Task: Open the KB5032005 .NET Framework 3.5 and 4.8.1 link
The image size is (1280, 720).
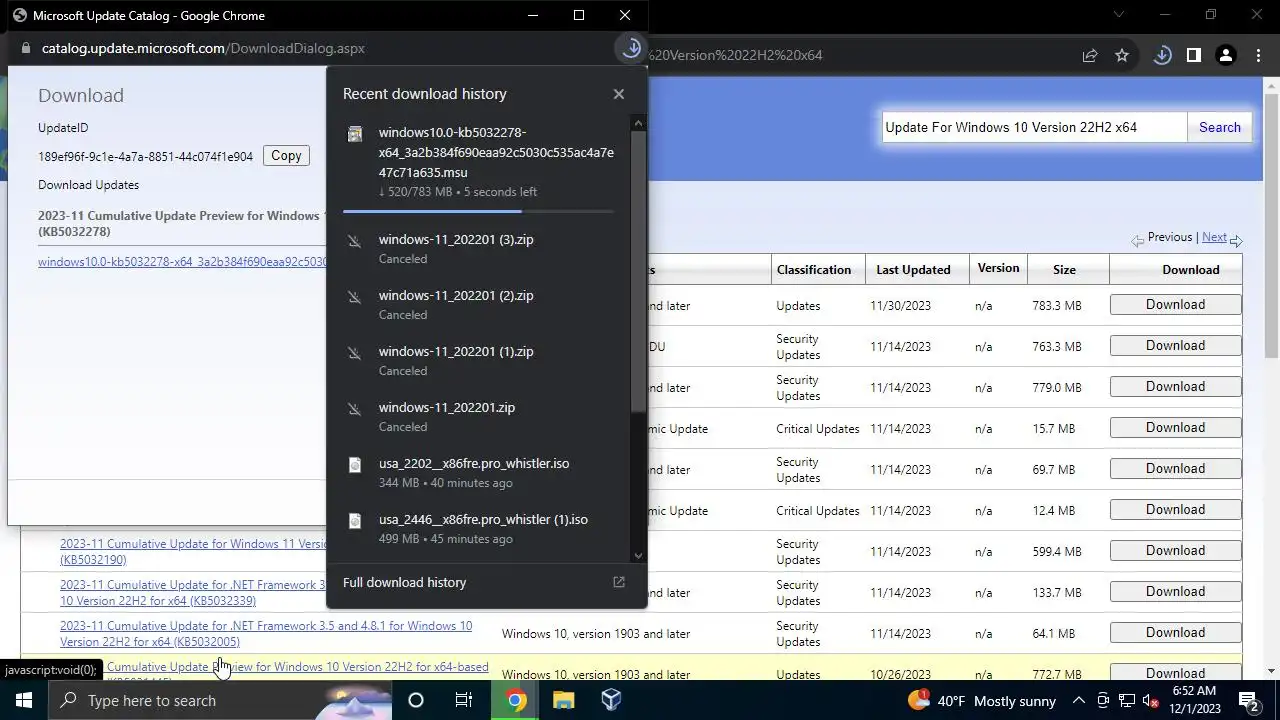Action: coord(266,634)
